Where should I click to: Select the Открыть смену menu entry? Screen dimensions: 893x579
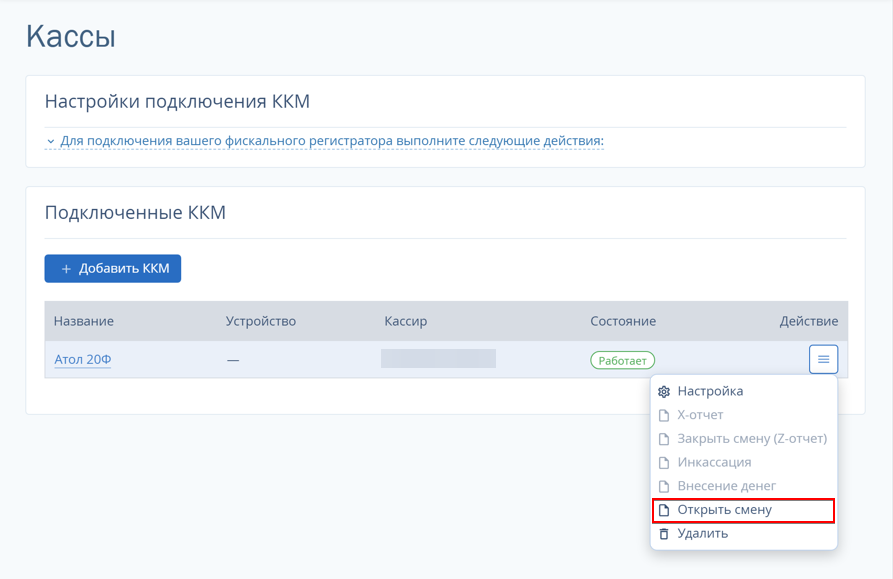click(x=743, y=510)
